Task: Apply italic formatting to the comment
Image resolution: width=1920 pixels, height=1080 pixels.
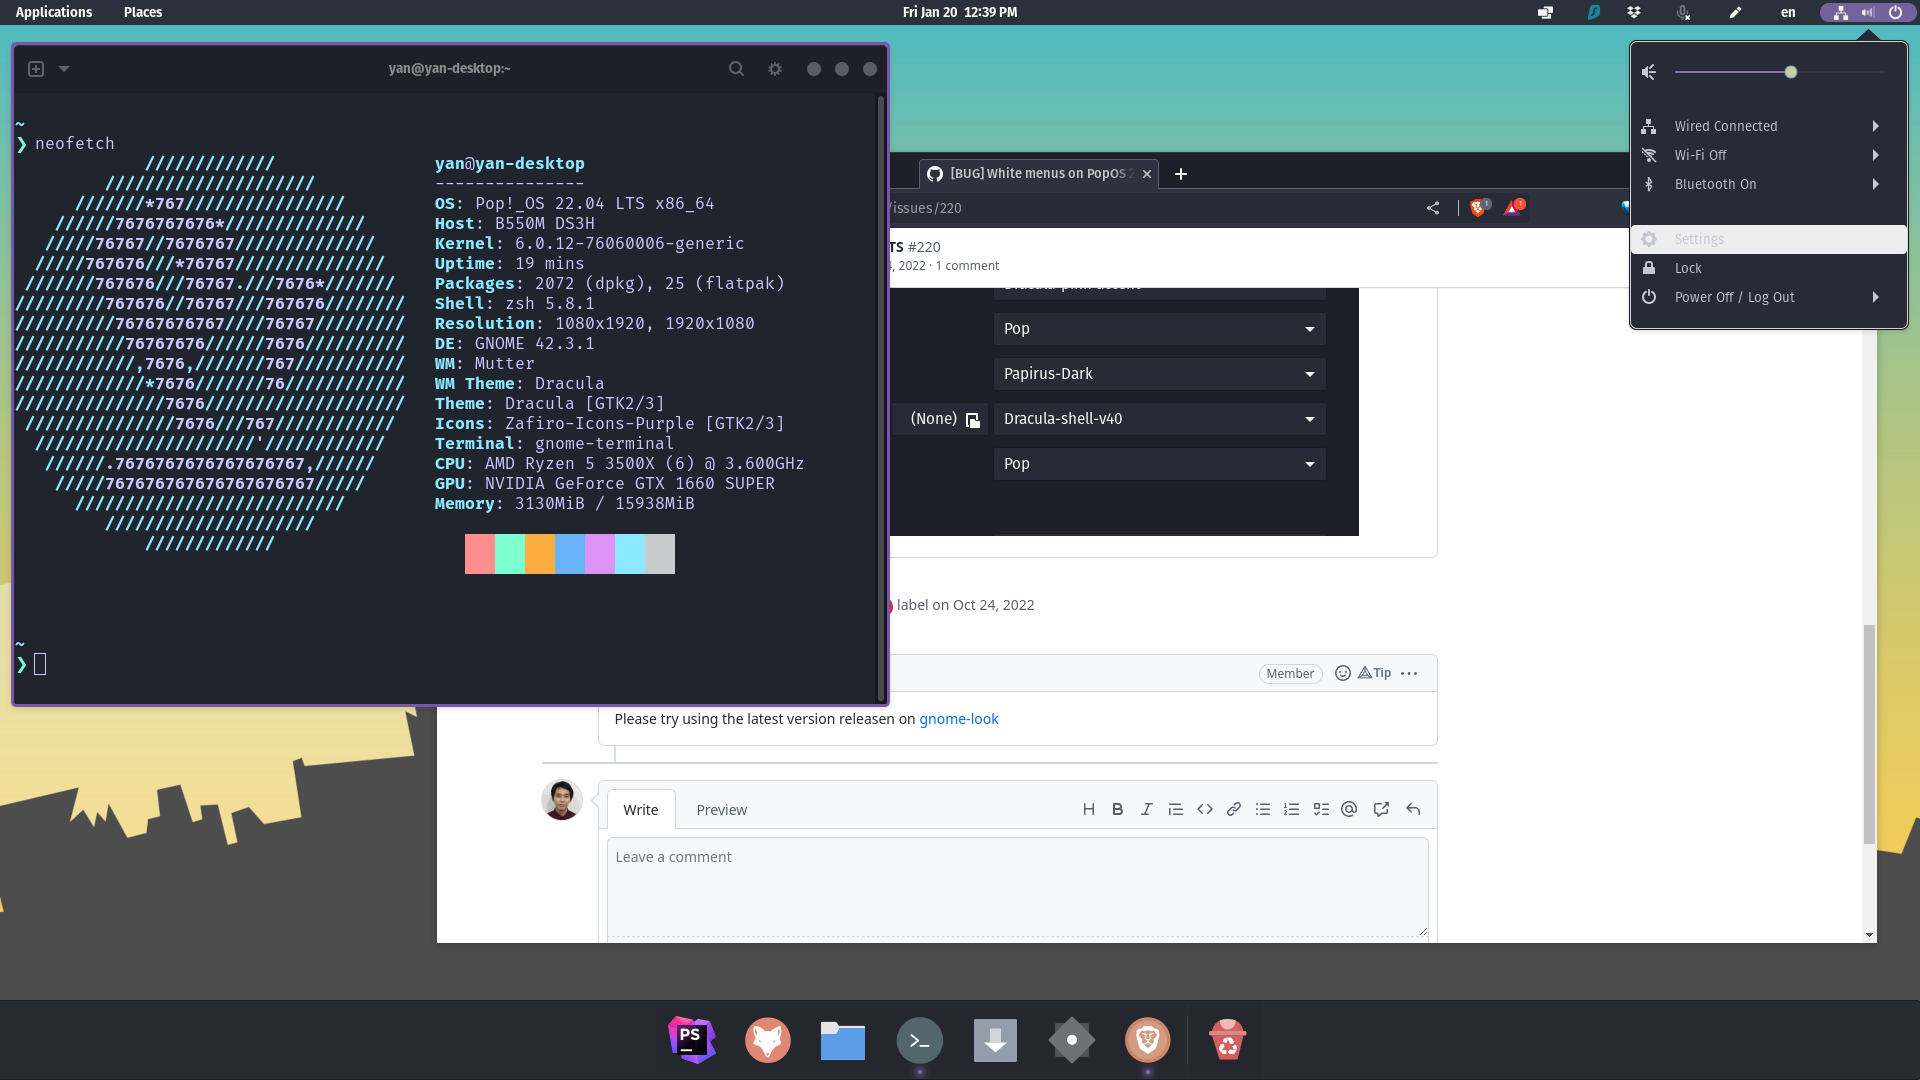Action: (1146, 809)
